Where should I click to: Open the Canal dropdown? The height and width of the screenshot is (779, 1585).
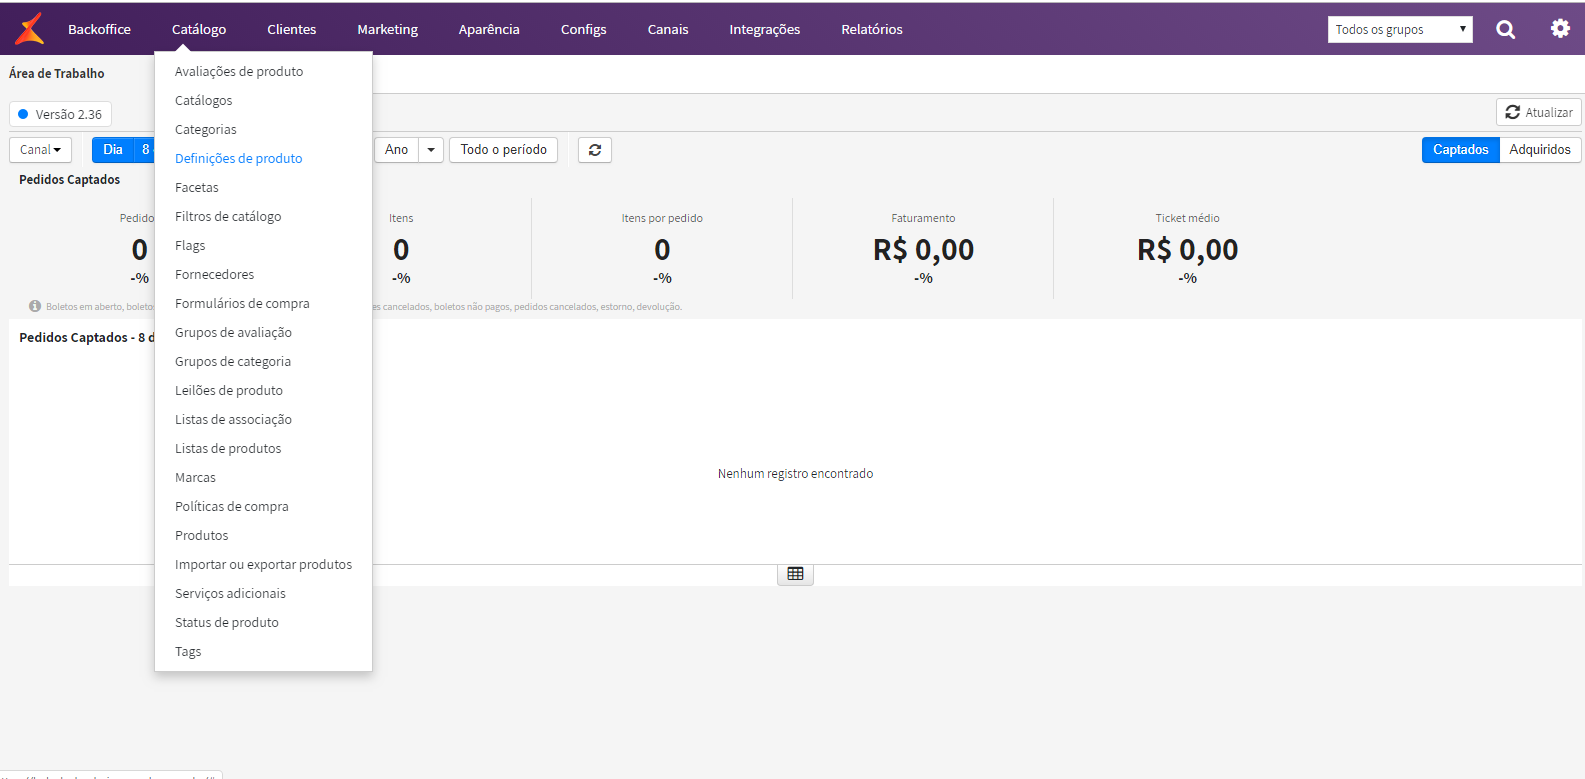tap(40, 150)
